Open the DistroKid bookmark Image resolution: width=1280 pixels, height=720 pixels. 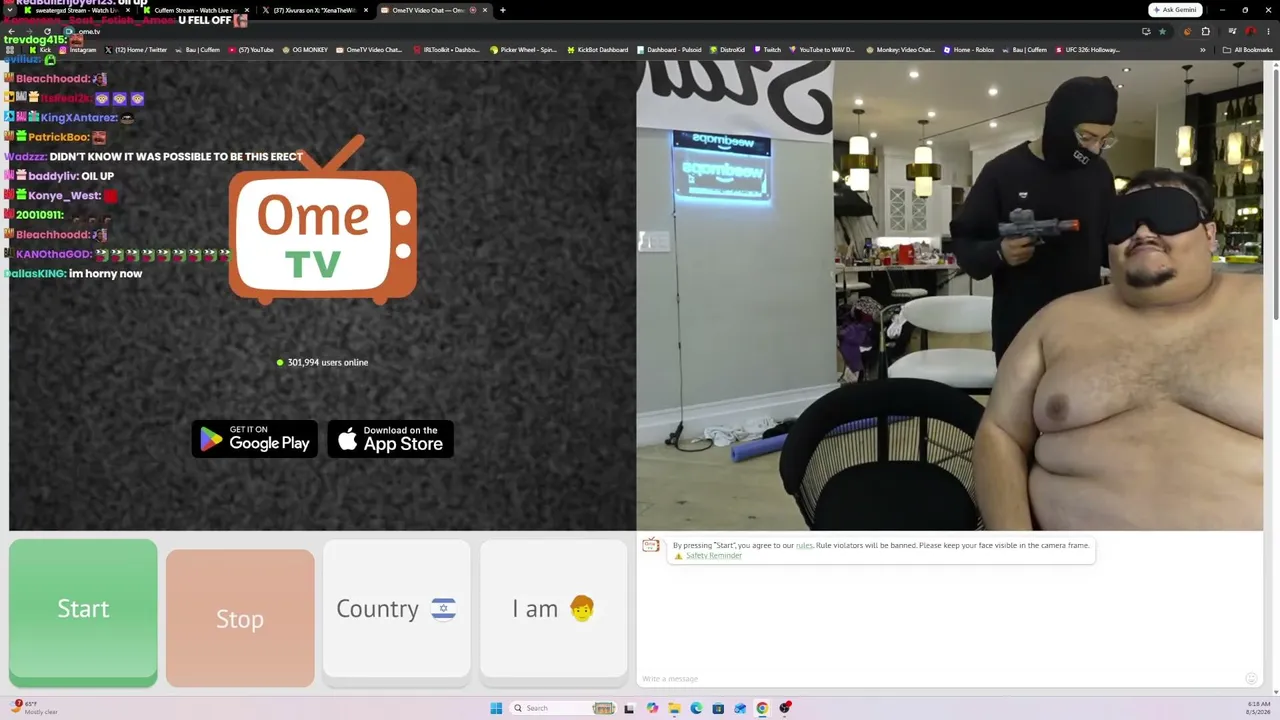point(727,50)
